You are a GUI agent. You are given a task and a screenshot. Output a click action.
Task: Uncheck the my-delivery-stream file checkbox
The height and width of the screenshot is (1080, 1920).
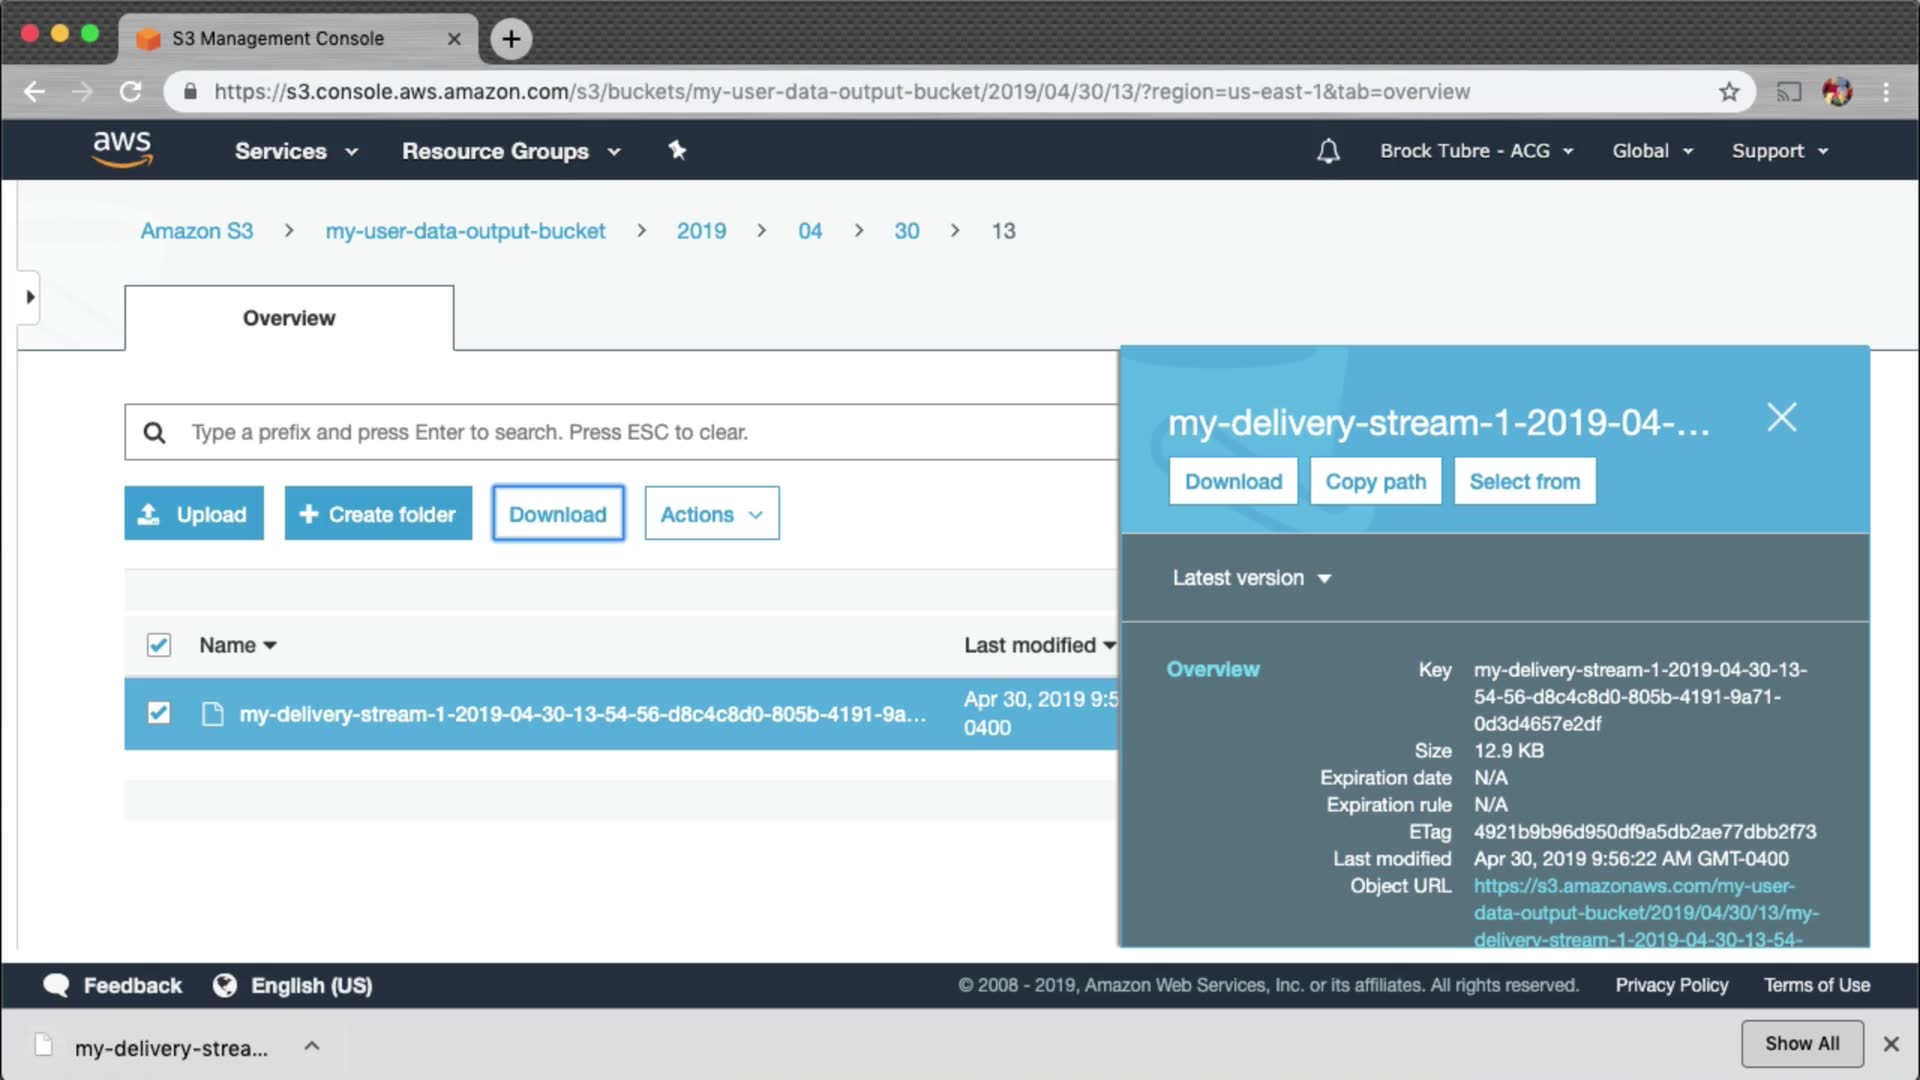(x=159, y=713)
